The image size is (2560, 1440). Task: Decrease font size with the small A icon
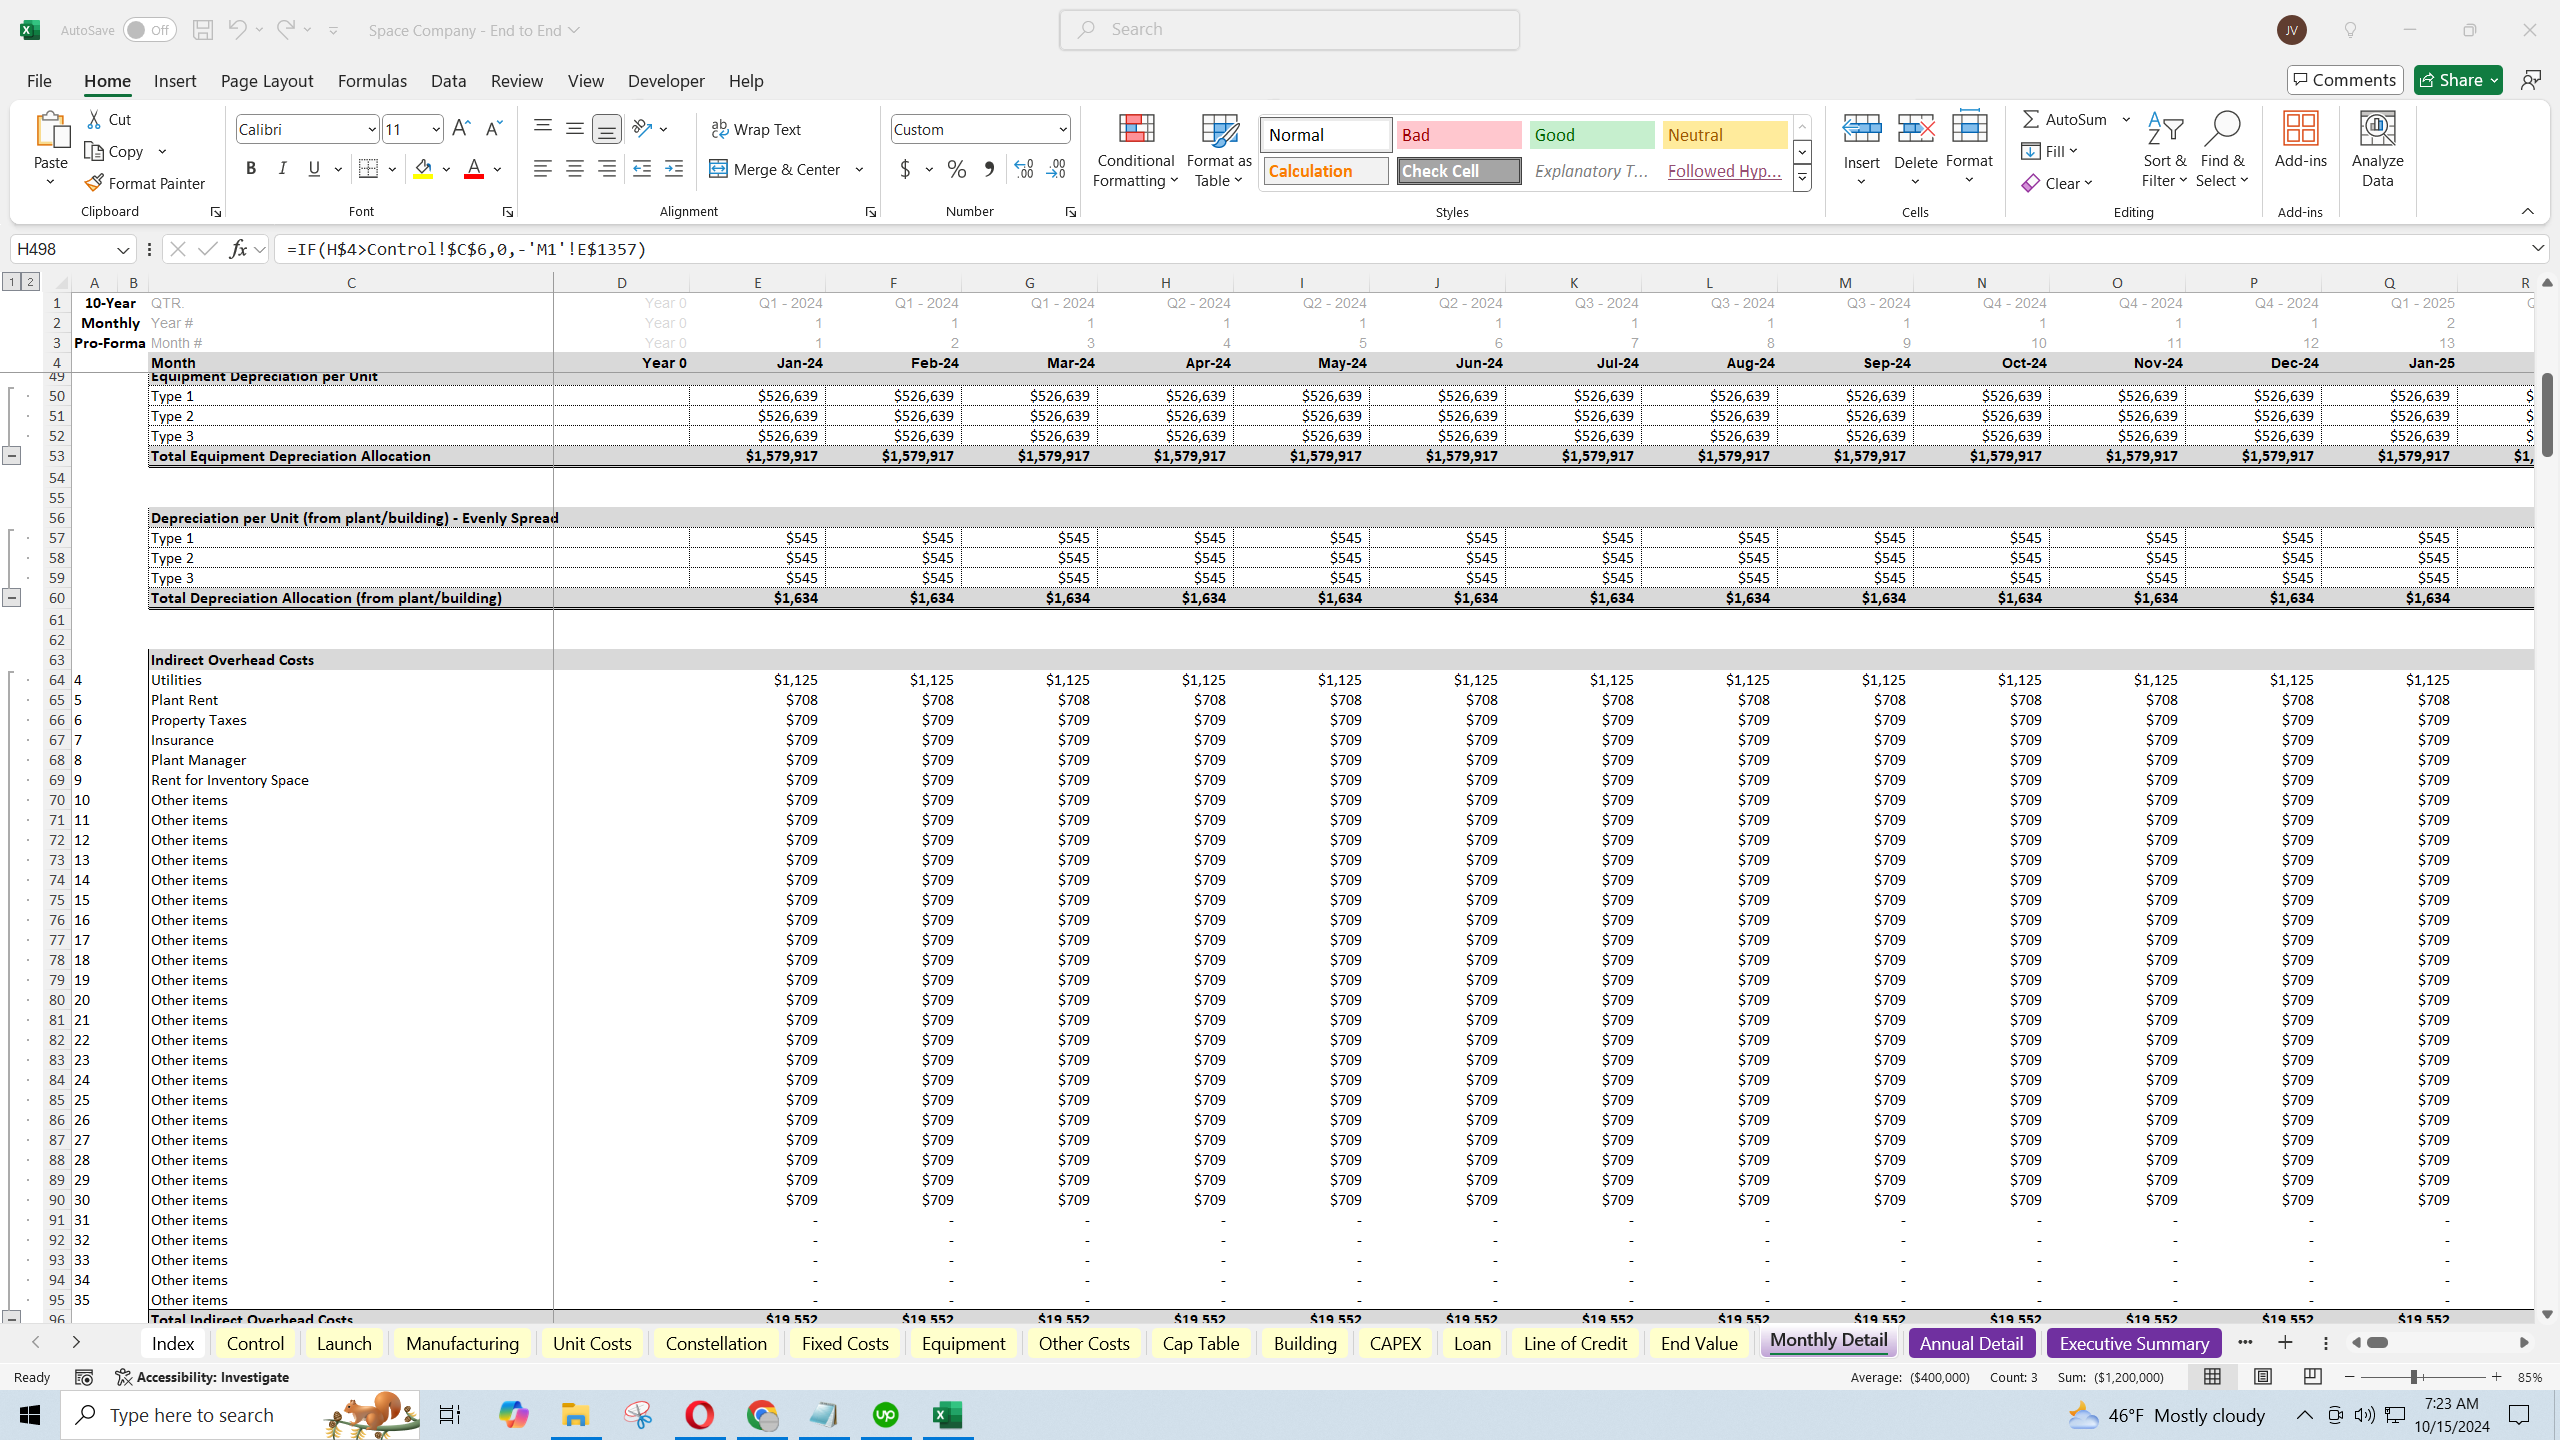pos(493,129)
